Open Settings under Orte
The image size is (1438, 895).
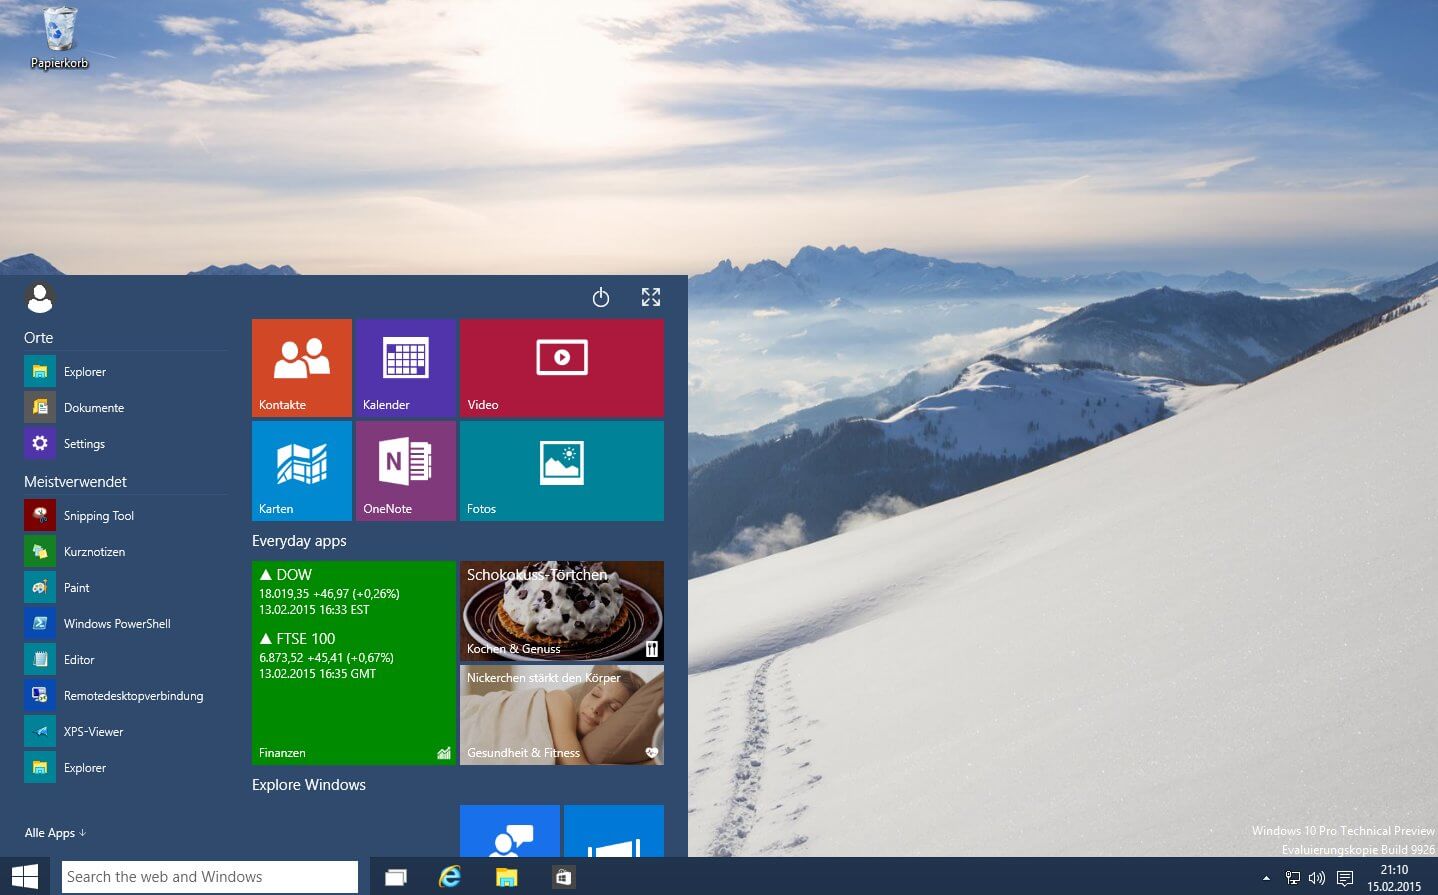84,444
